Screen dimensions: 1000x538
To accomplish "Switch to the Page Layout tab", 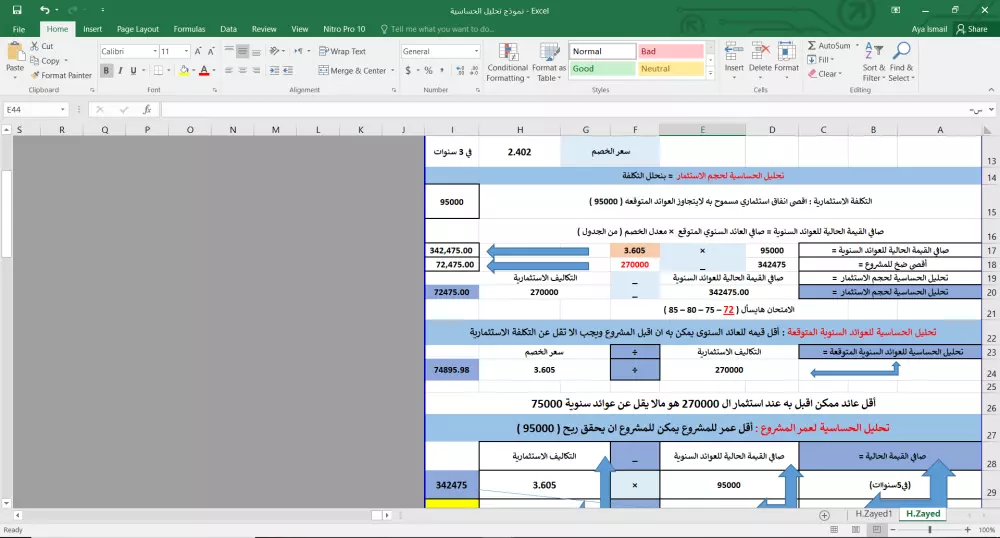I will tap(138, 29).
